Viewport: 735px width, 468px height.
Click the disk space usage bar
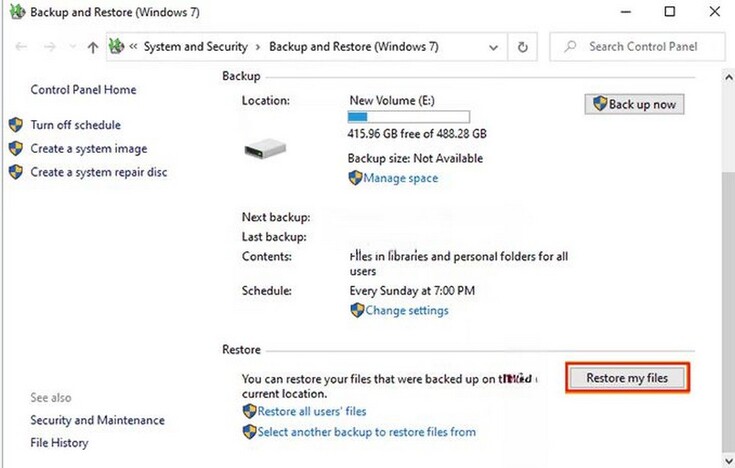click(407, 117)
